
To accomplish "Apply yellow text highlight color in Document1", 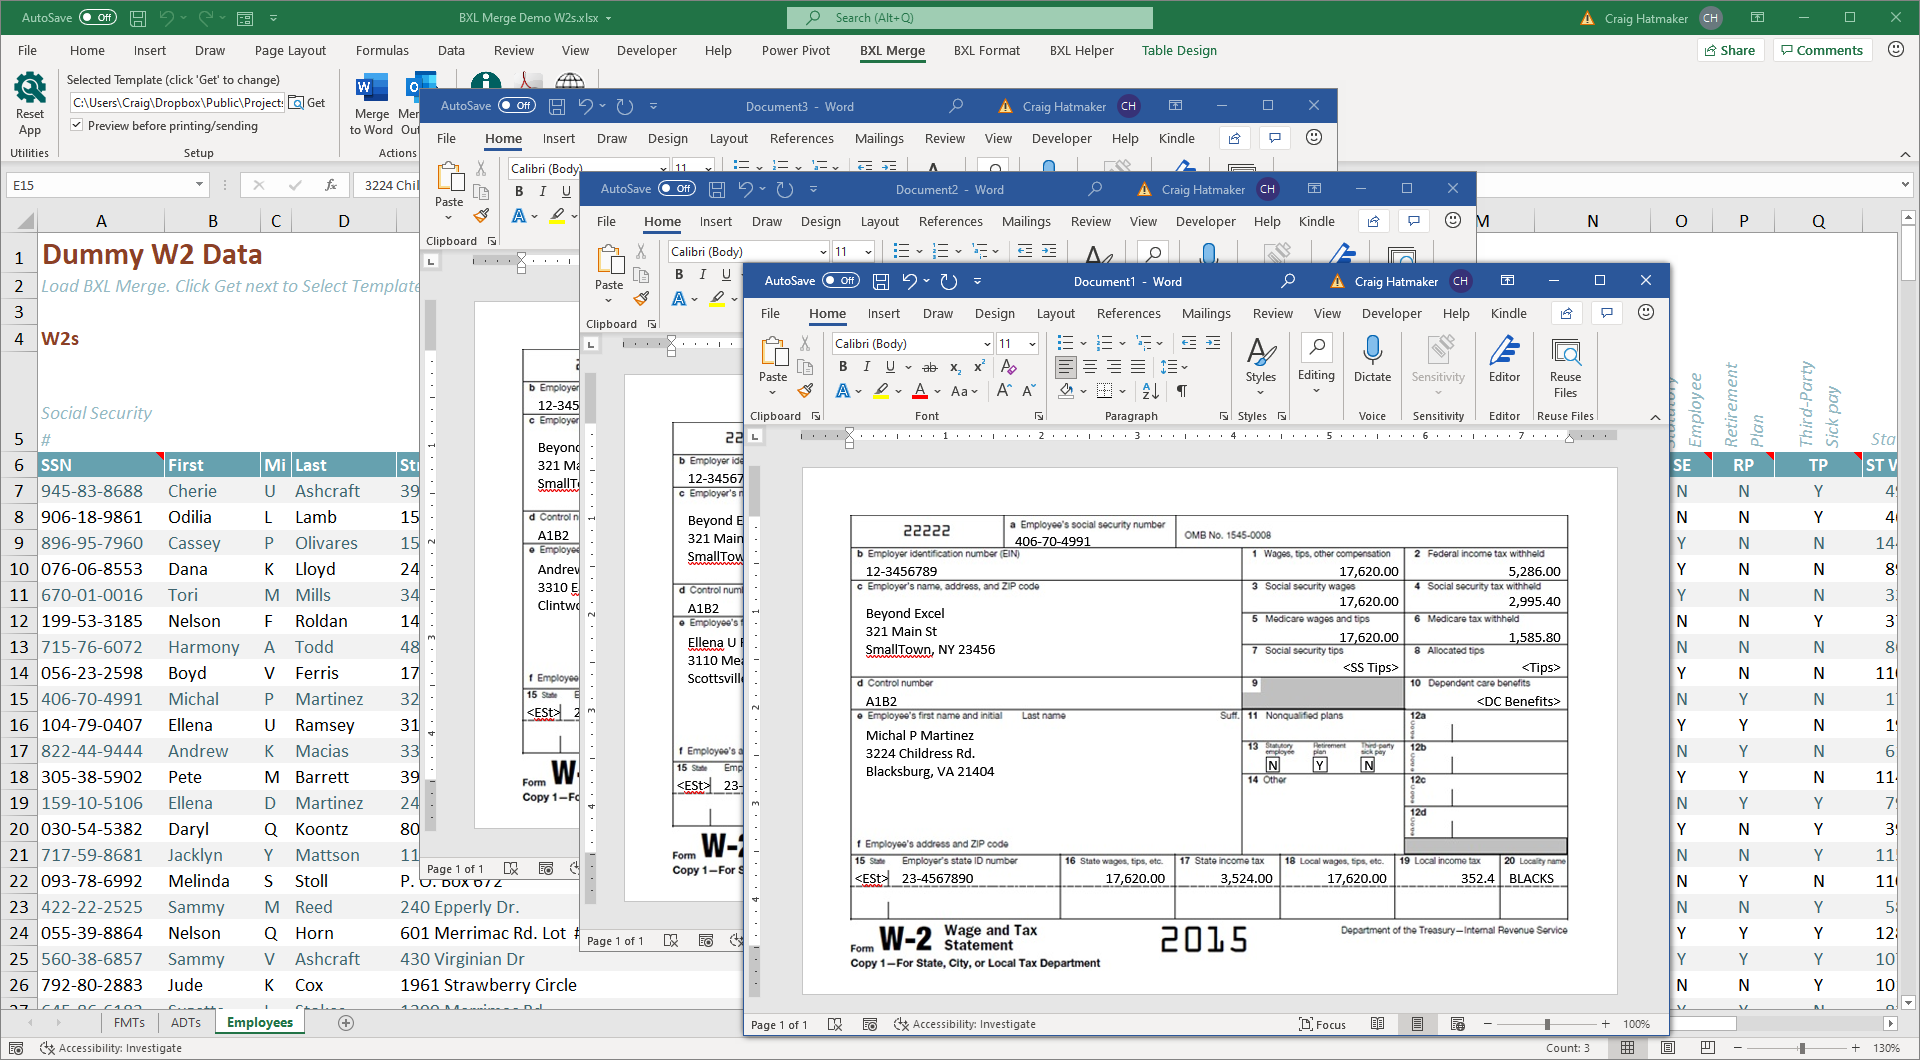I will [880, 391].
